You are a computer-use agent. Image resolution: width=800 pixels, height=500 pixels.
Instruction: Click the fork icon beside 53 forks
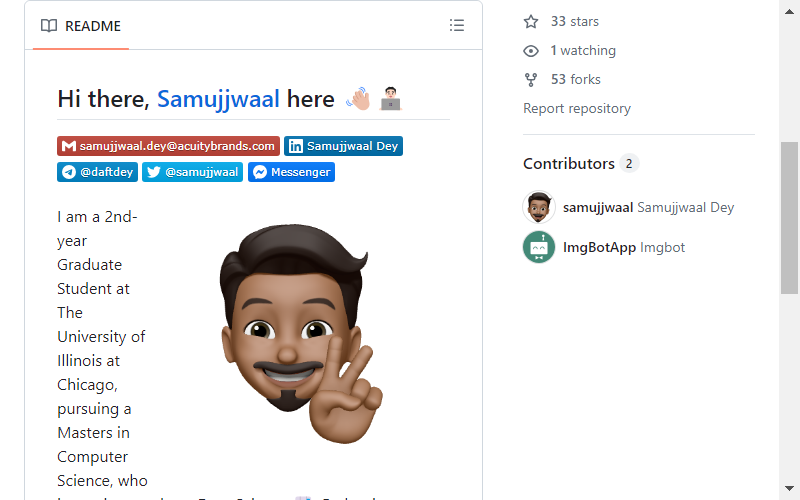click(531, 80)
